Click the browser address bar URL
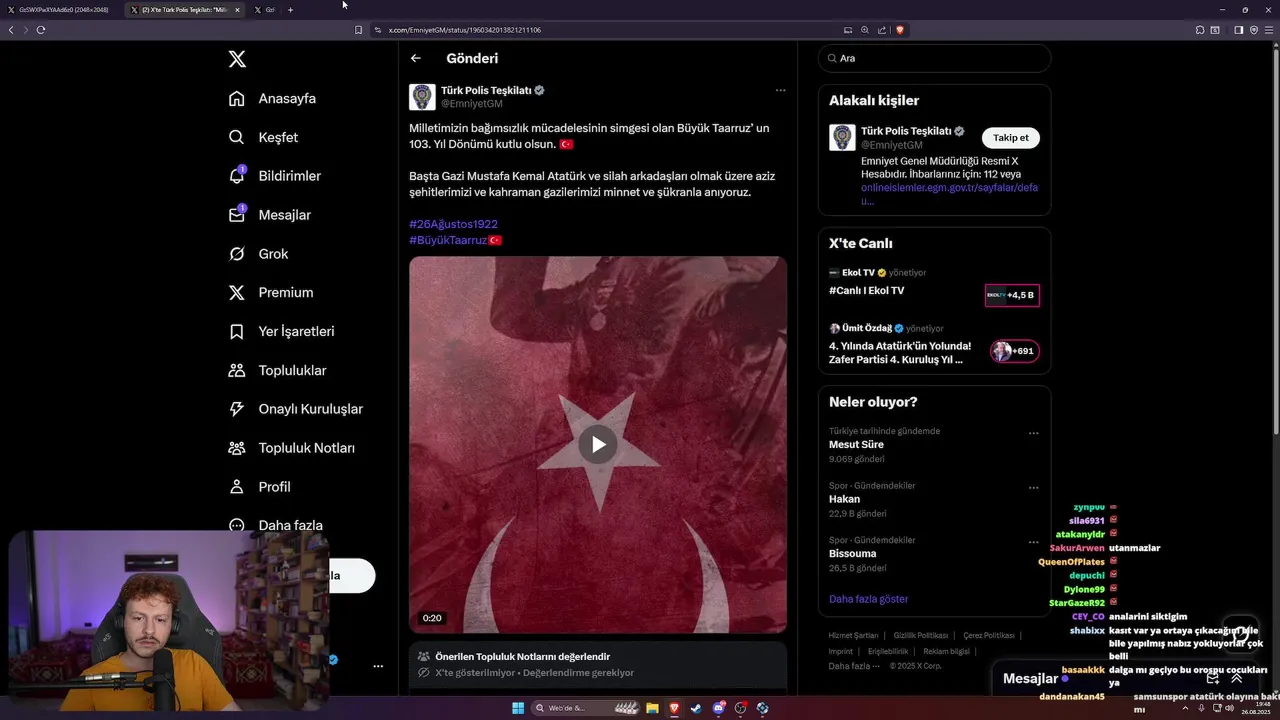The image size is (1280, 720). click(465, 30)
